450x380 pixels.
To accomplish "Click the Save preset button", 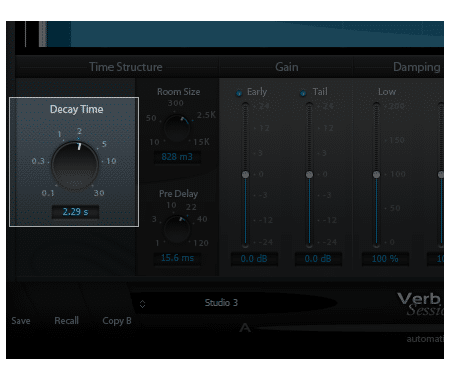I will (21, 321).
